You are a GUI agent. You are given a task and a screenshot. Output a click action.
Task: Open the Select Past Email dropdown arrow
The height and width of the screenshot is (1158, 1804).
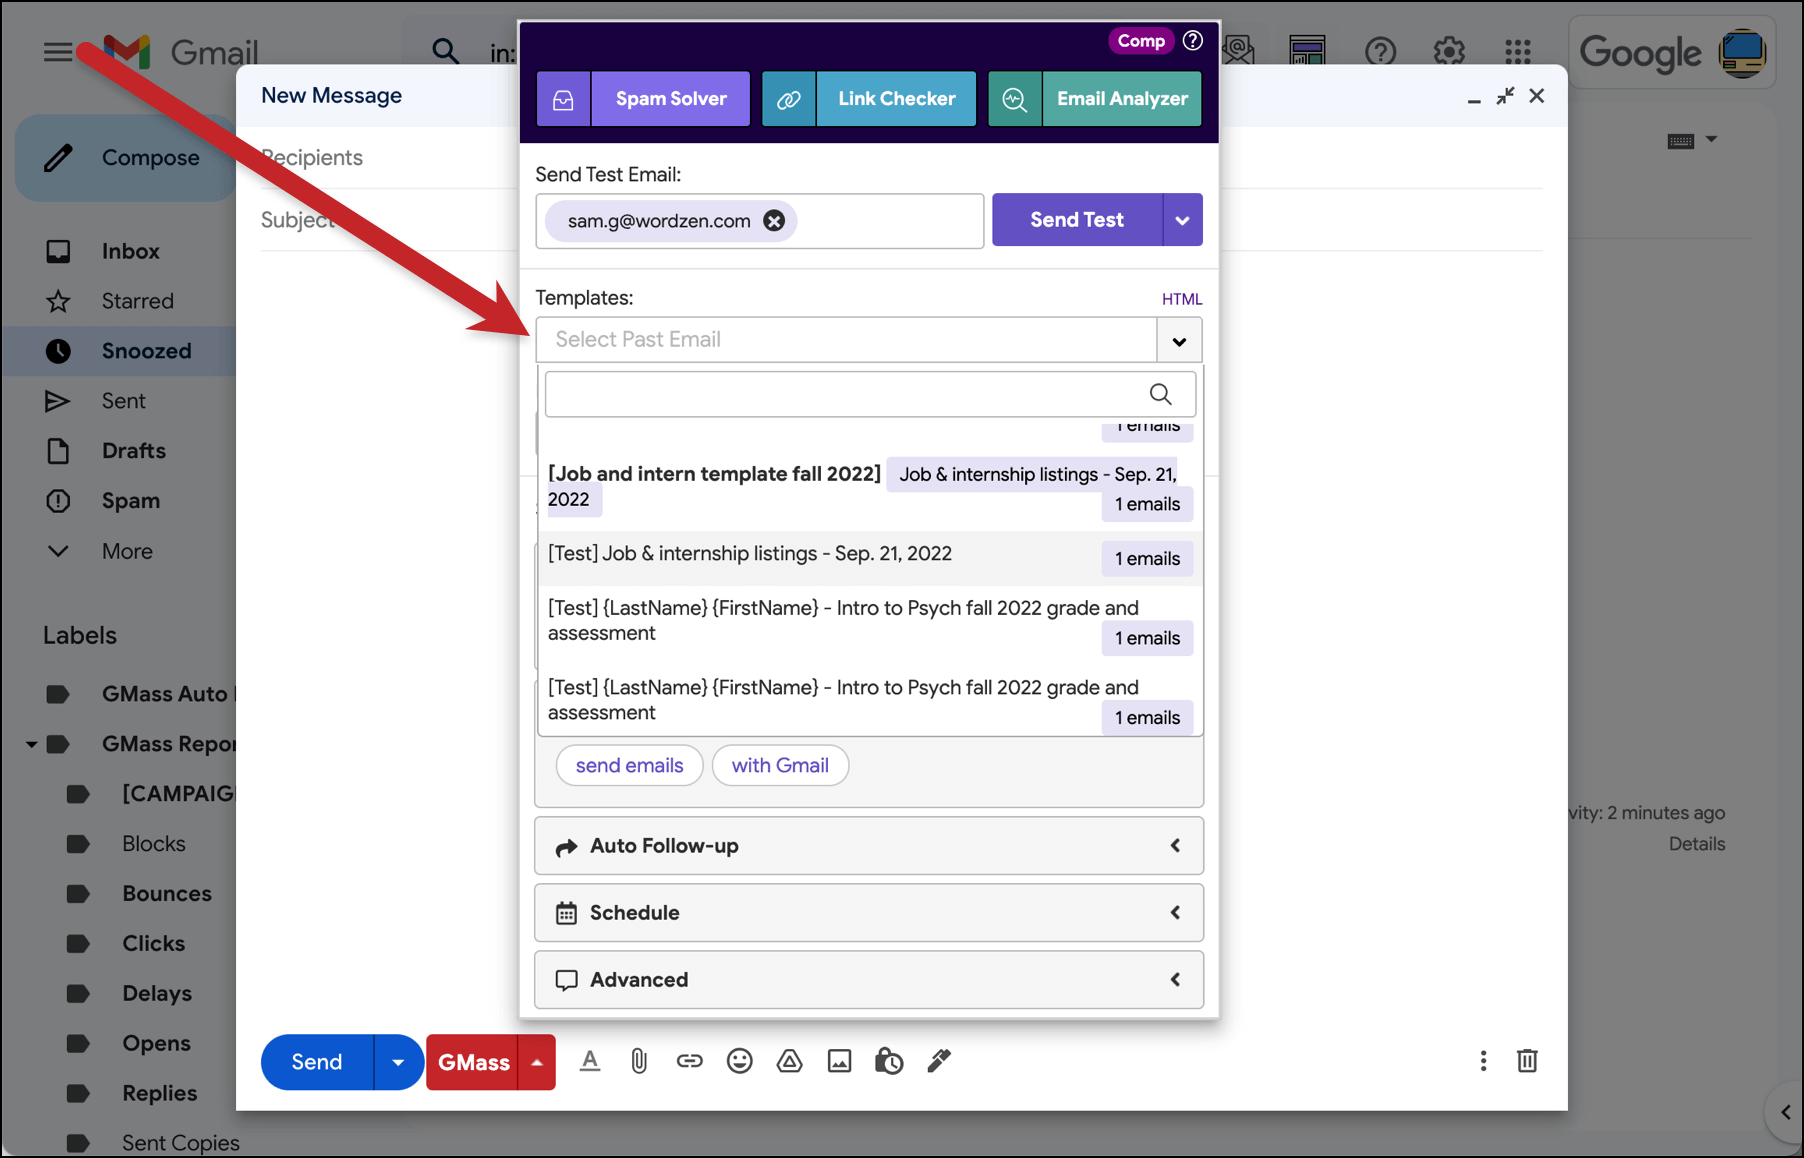pyautogui.click(x=1179, y=341)
